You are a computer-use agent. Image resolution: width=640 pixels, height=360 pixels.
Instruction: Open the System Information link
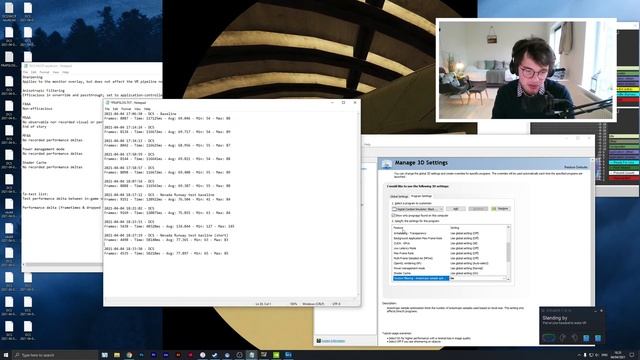click(x=333, y=341)
